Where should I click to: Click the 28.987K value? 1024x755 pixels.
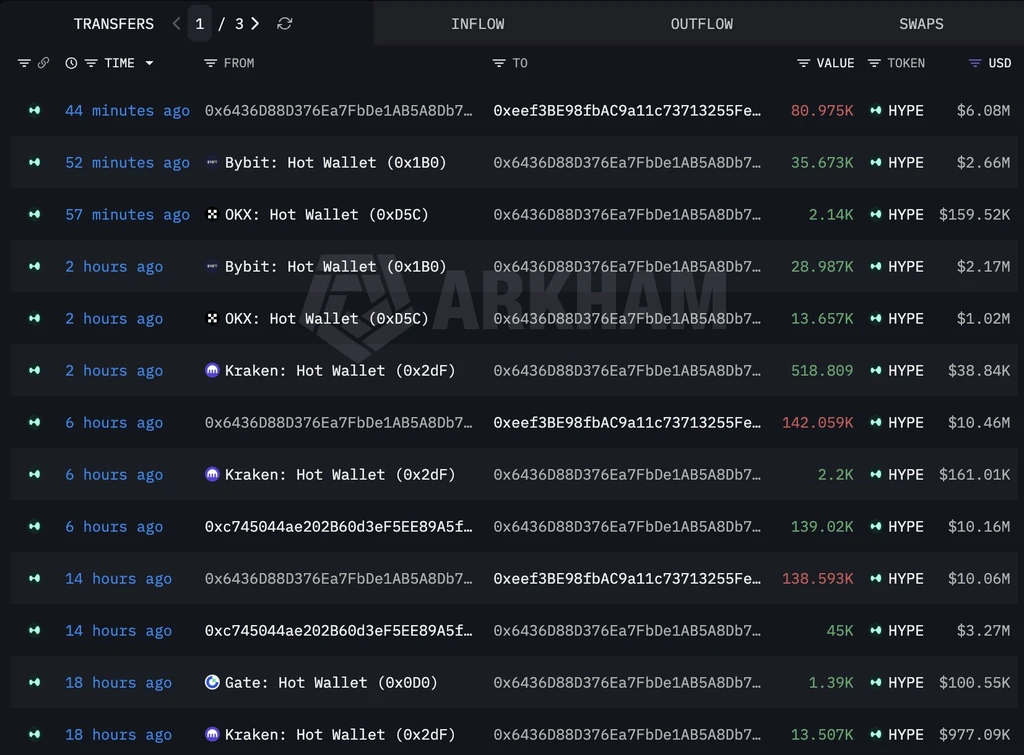(822, 267)
